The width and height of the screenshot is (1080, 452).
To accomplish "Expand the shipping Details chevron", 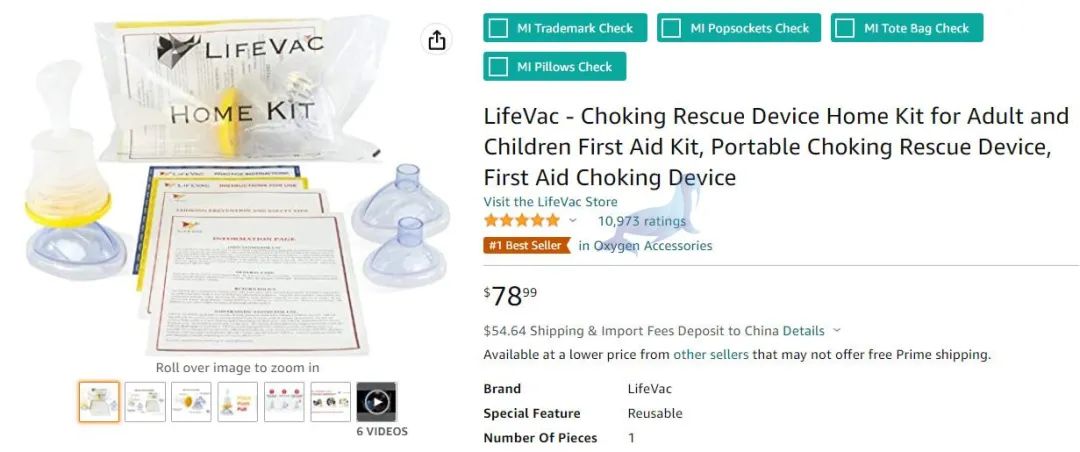I will 837,331.
